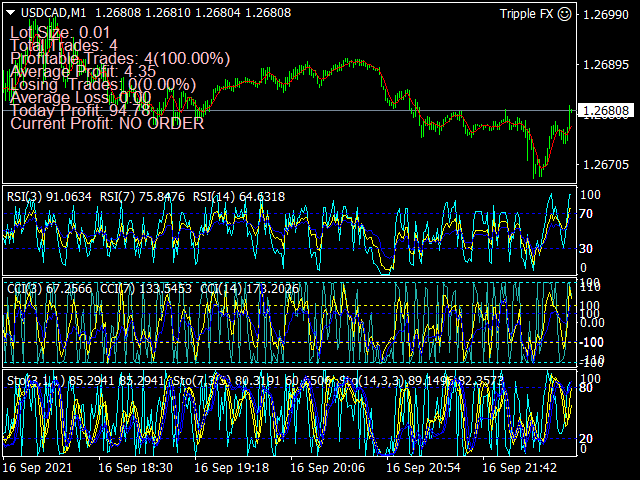Click the 16 Sep 18:30 time label
Image resolution: width=640 pixels, height=480 pixels.
136,467
